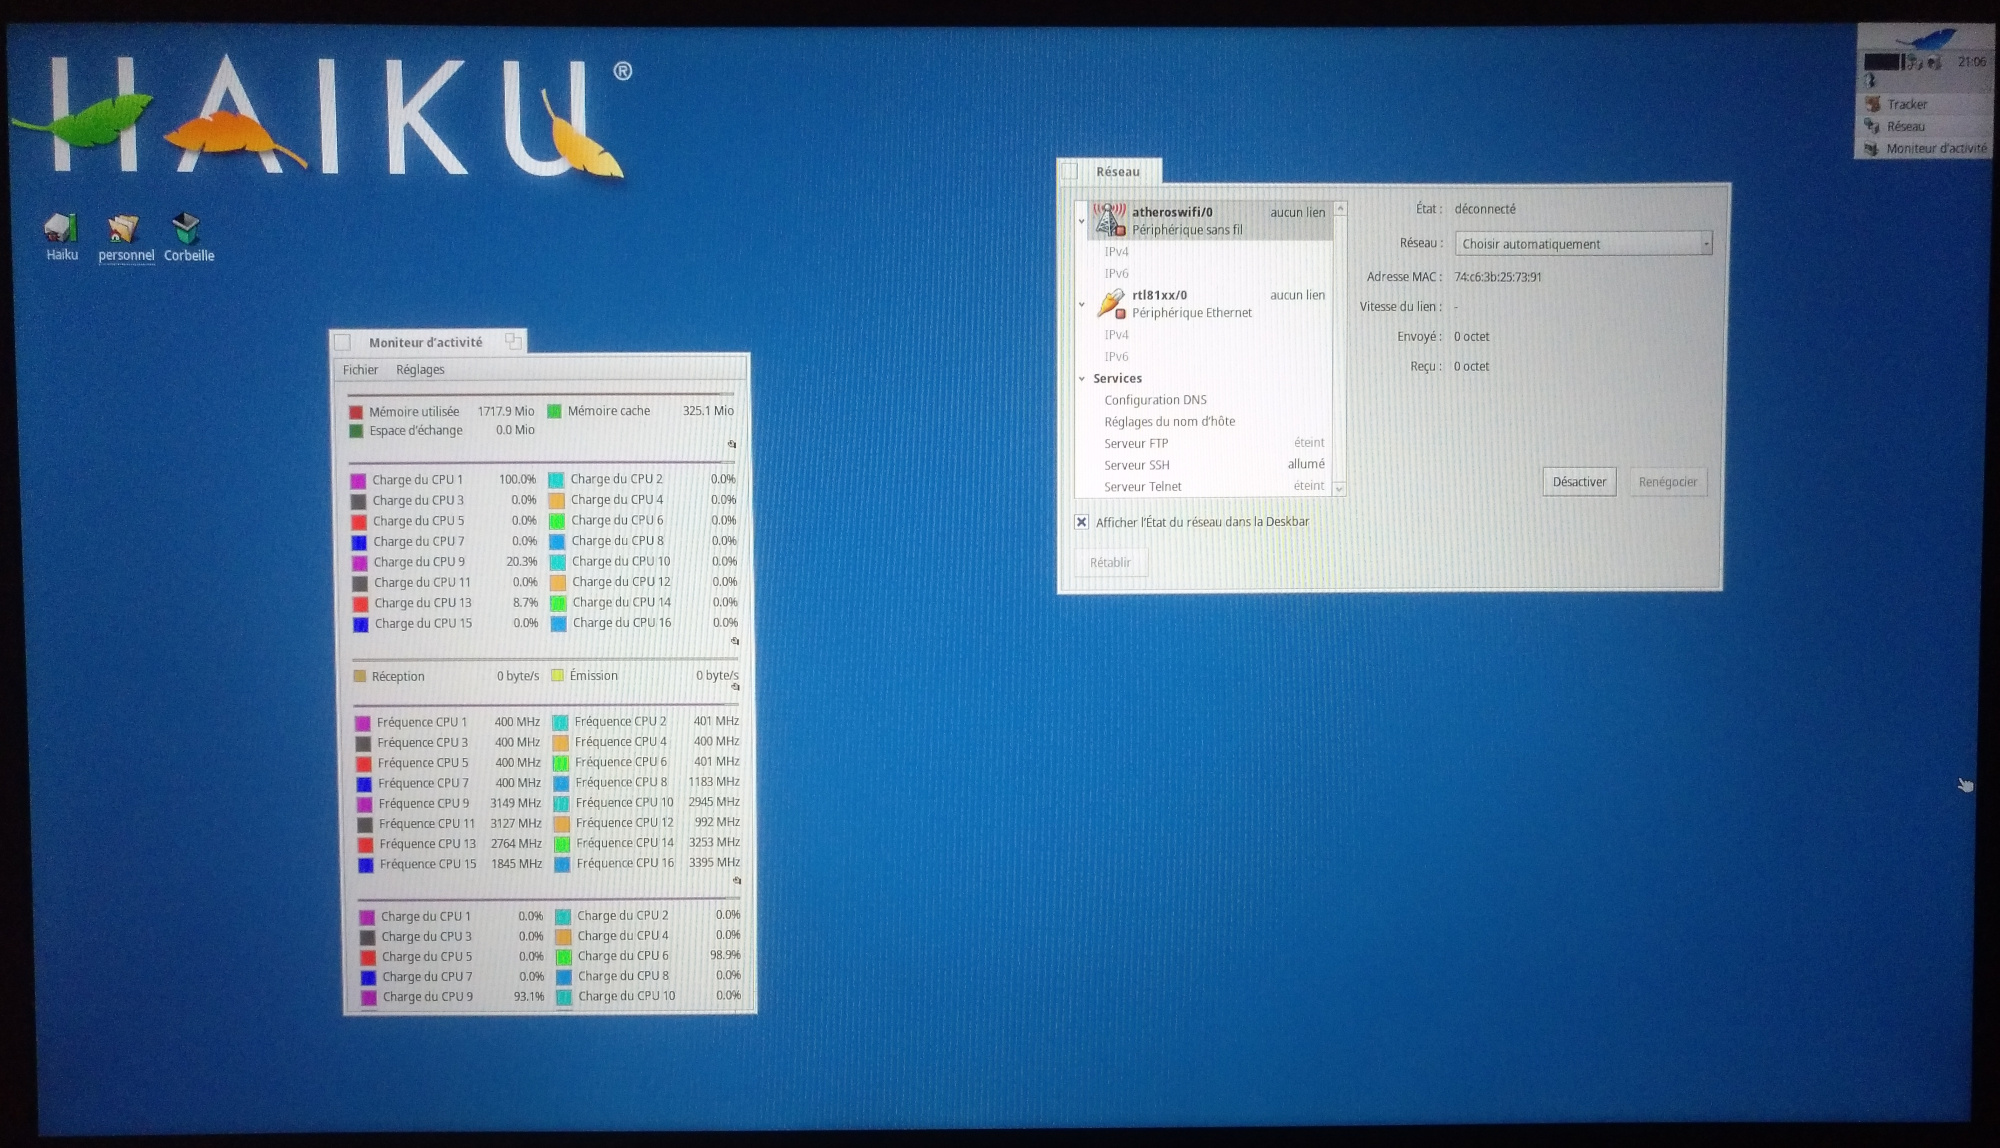2000x1148 pixels.
Task: Collapse the rtl81xx/0 device tree
Action: click(x=1082, y=304)
